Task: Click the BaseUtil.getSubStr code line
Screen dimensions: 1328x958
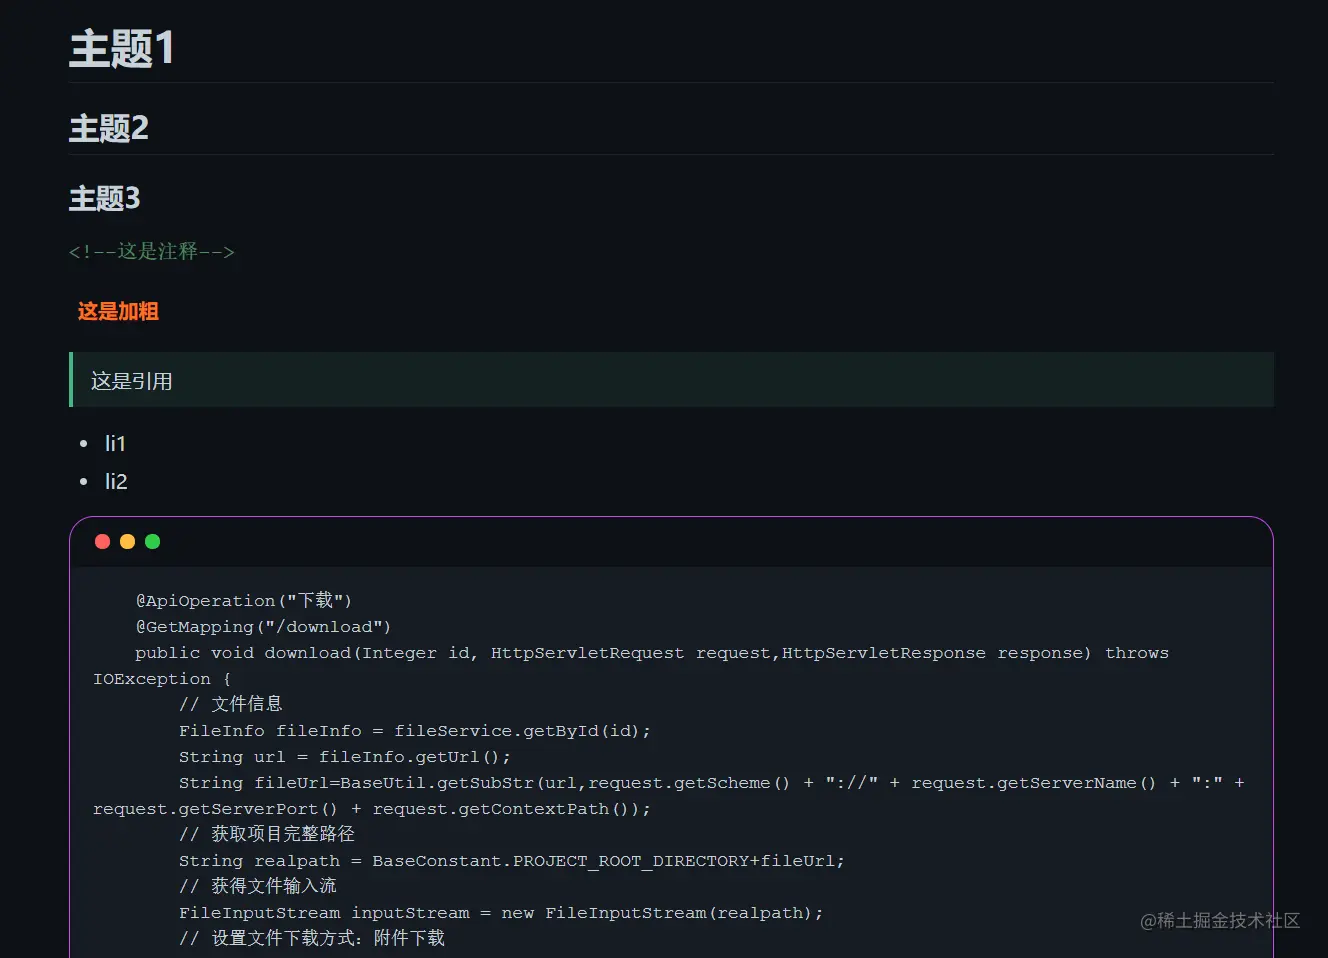Action: click(x=712, y=782)
